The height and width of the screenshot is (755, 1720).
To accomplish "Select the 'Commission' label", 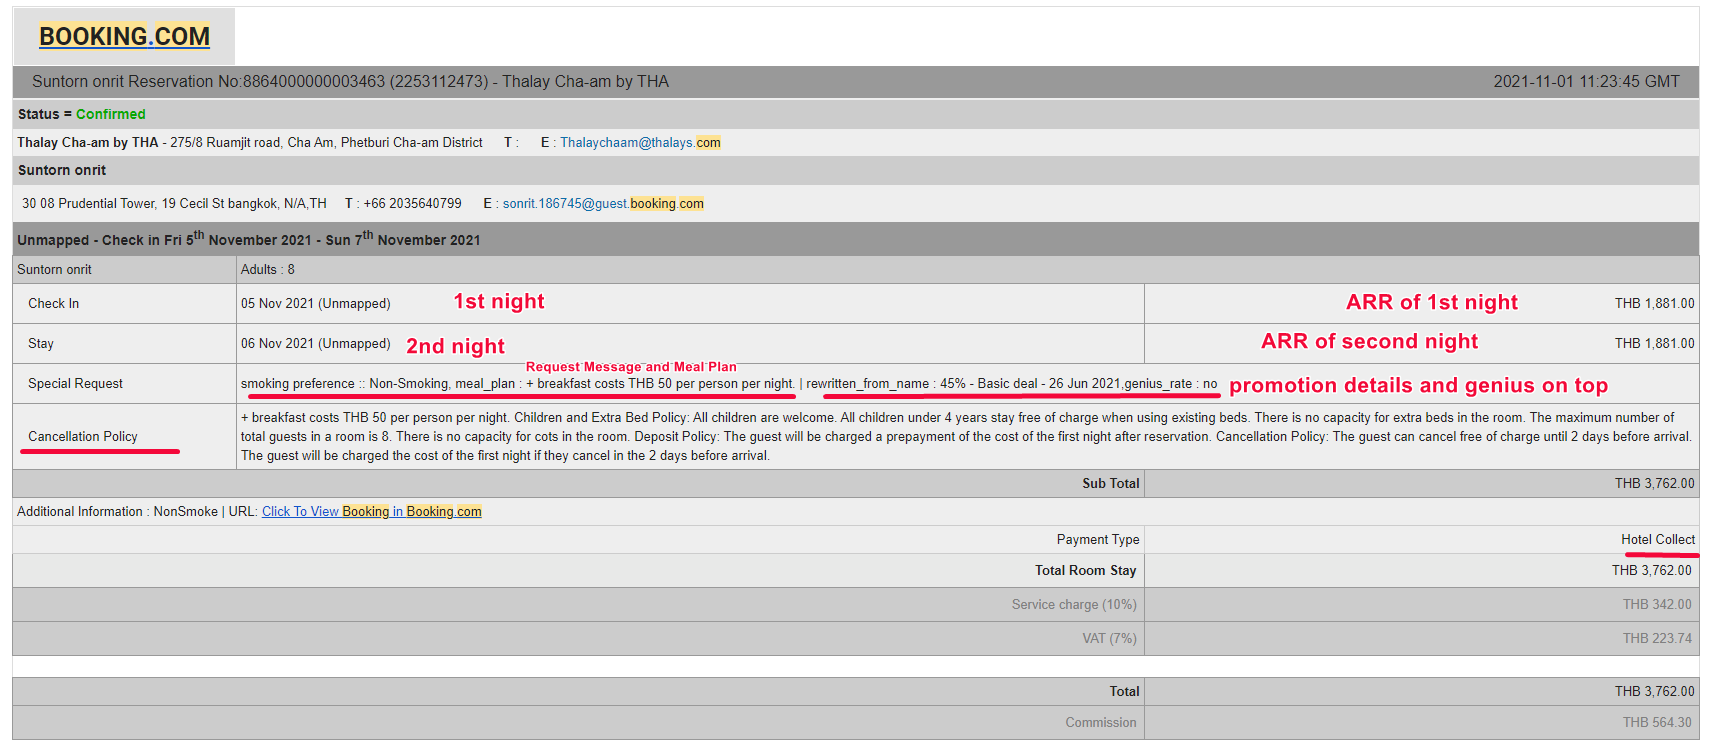I will pos(1101,723).
